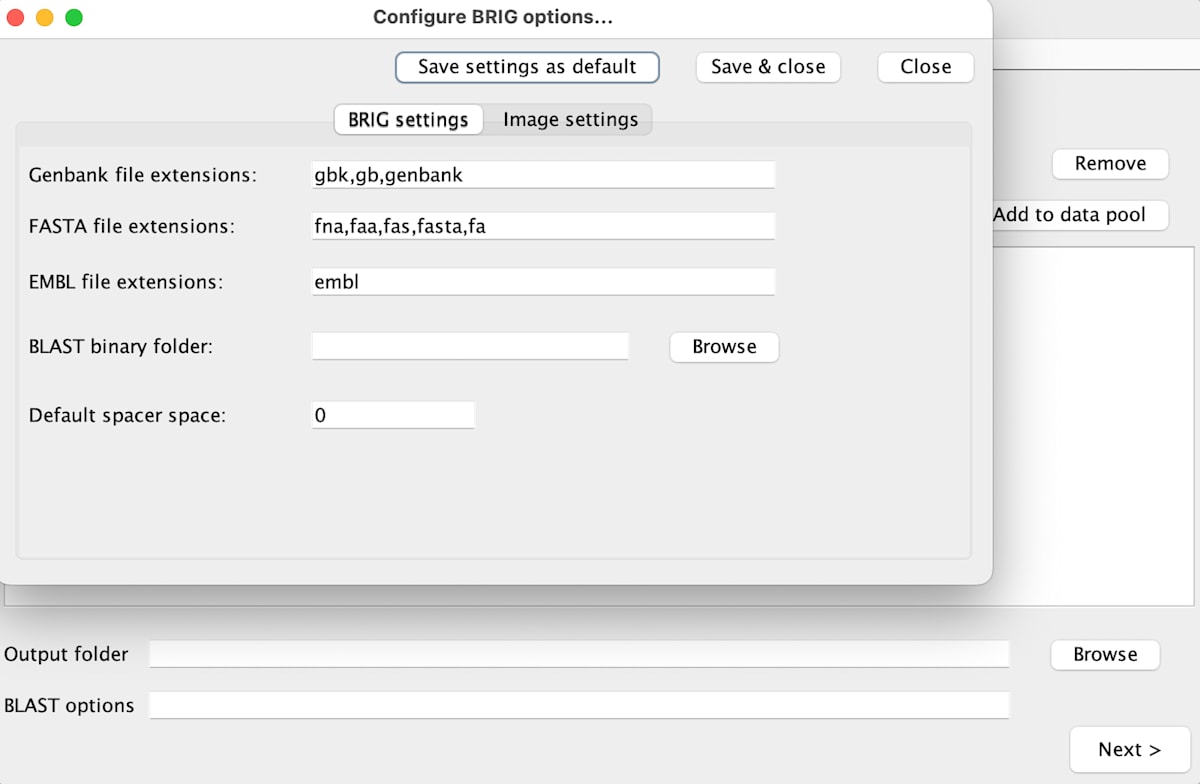
Task: Click the Genbank file extensions label
Action: [x=143, y=175]
